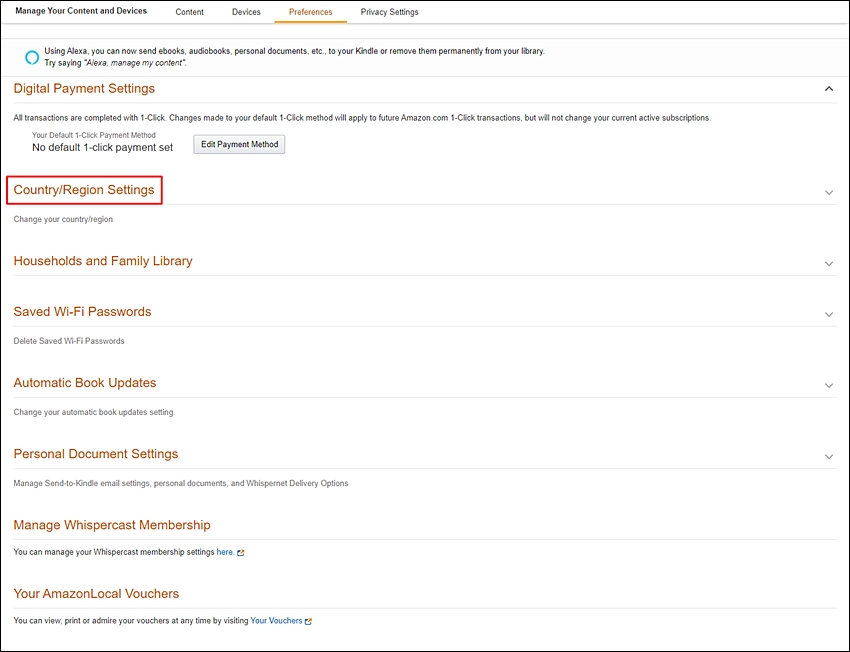Click 'No default 1-click payment set' text
Screen dimensions: 850x652
(x=102, y=147)
